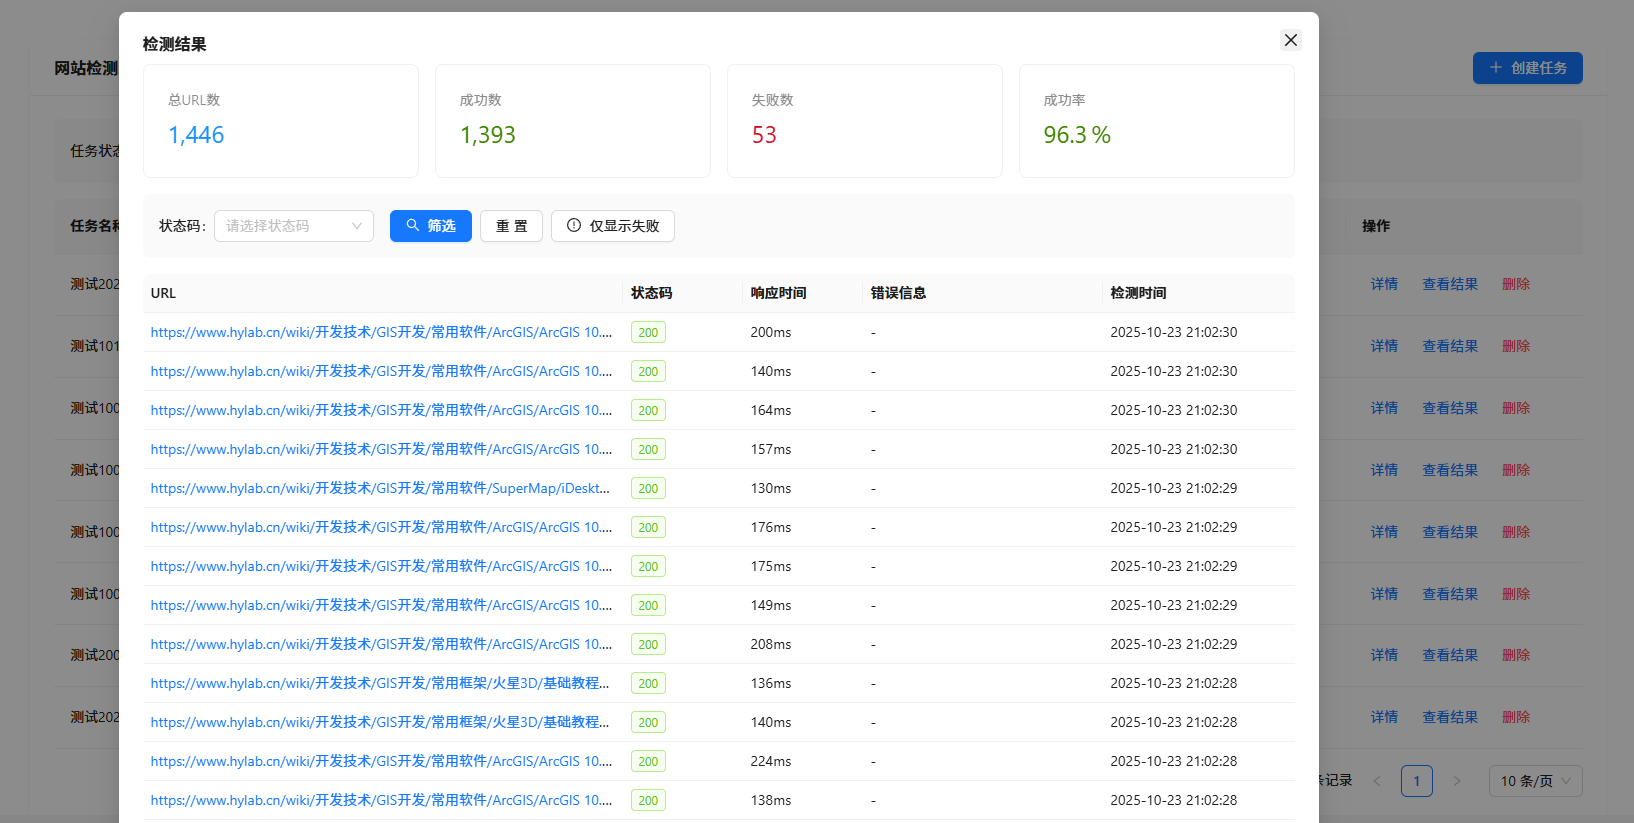Click the plus icon in 创建任务
This screenshot has height=823, width=1634.
pos(1496,68)
